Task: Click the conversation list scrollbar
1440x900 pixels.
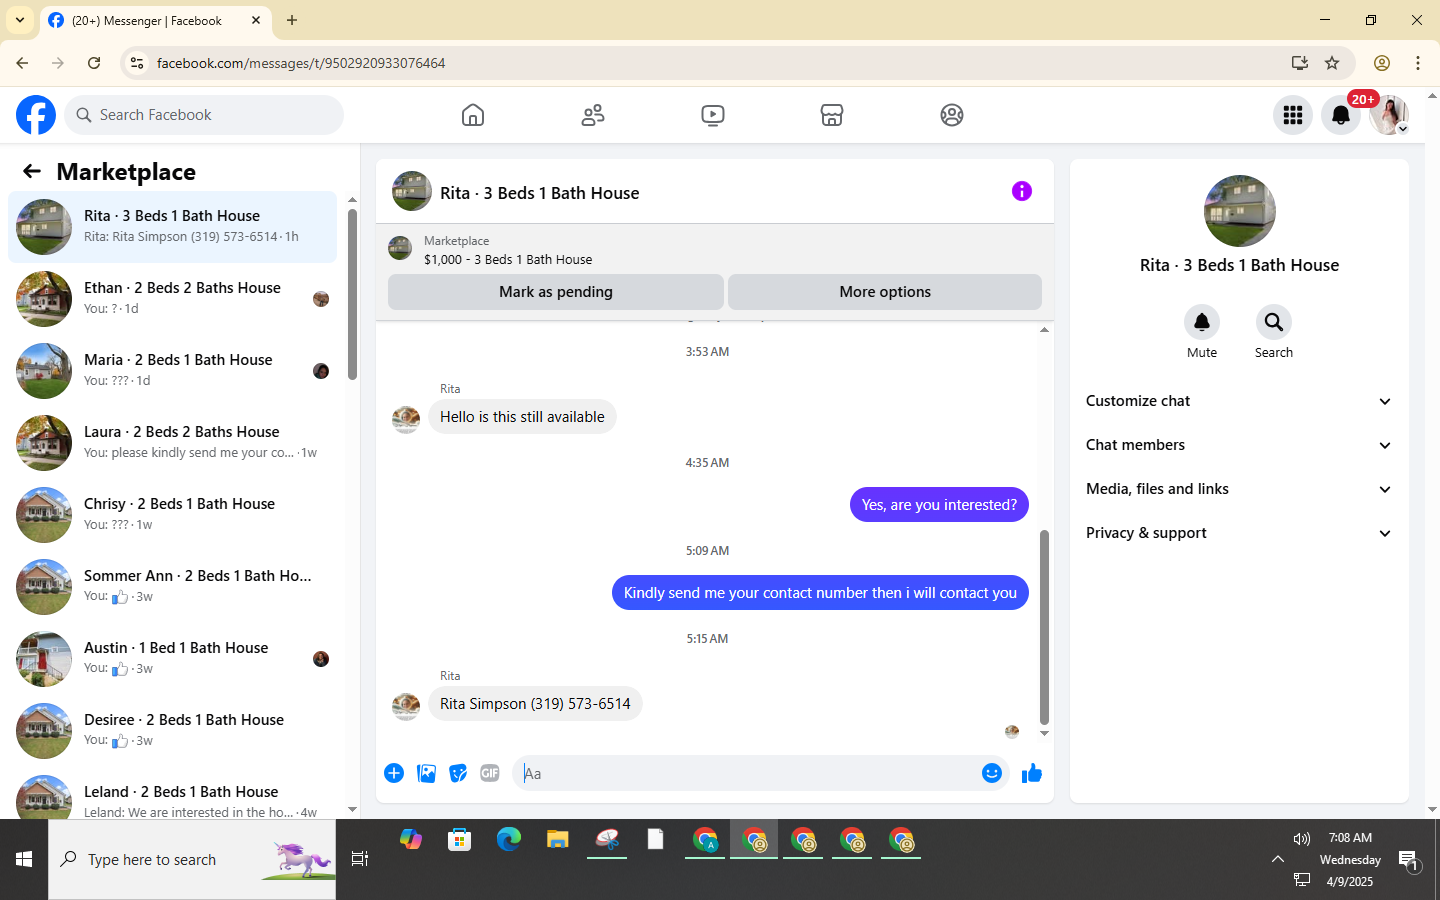Action: [x=352, y=294]
